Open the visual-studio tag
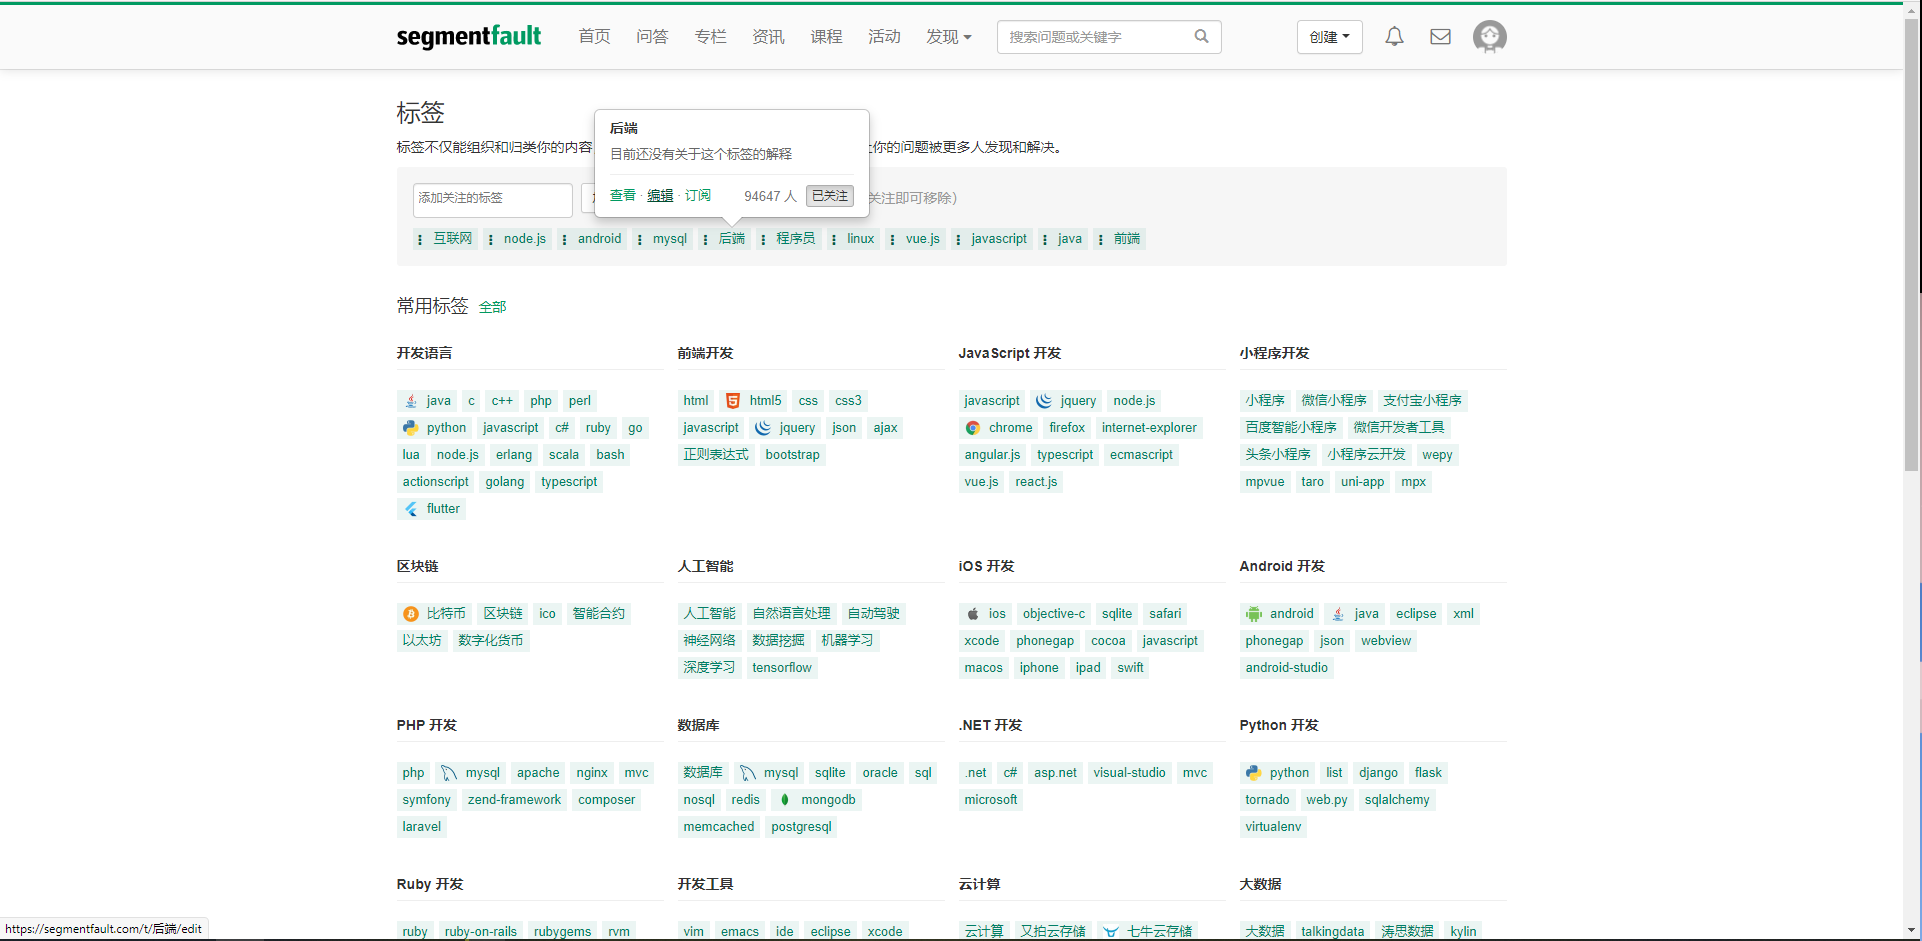Viewport: 1922px width, 941px height. coord(1130,773)
